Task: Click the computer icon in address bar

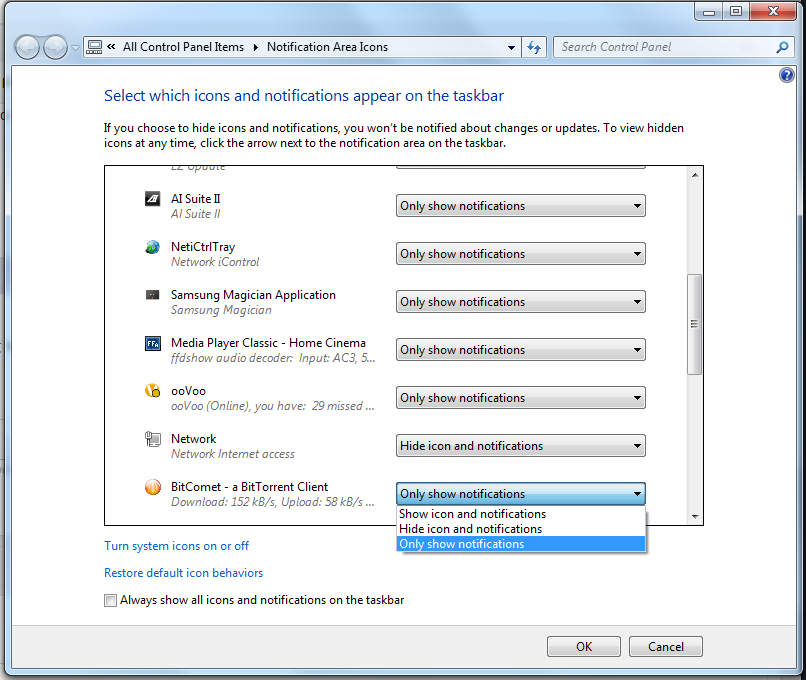Action: tap(94, 47)
